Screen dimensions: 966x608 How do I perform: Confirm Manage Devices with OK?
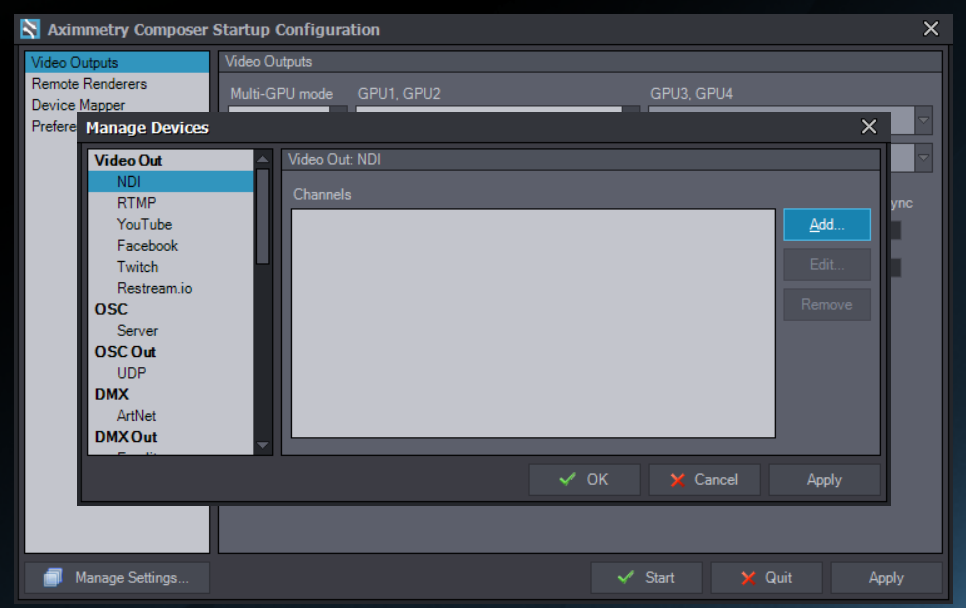[x=584, y=479]
